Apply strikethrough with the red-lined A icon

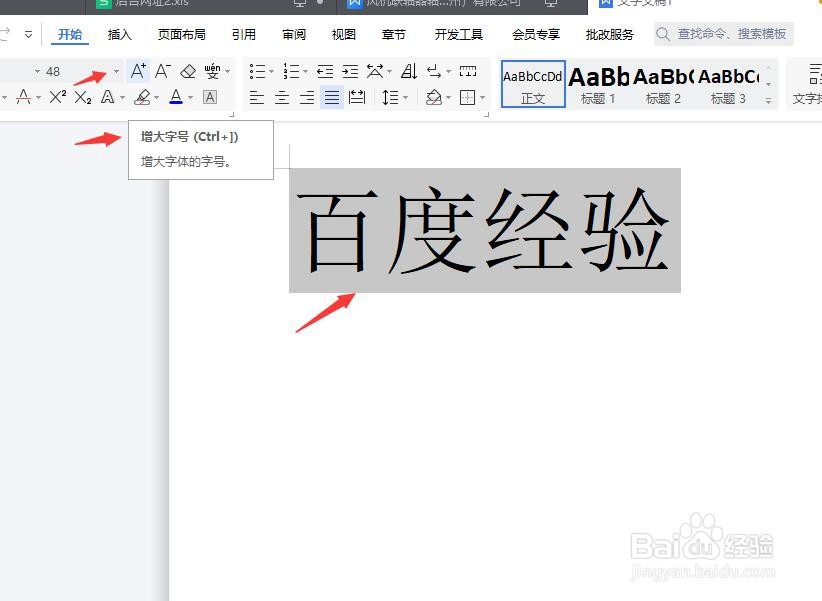23,97
